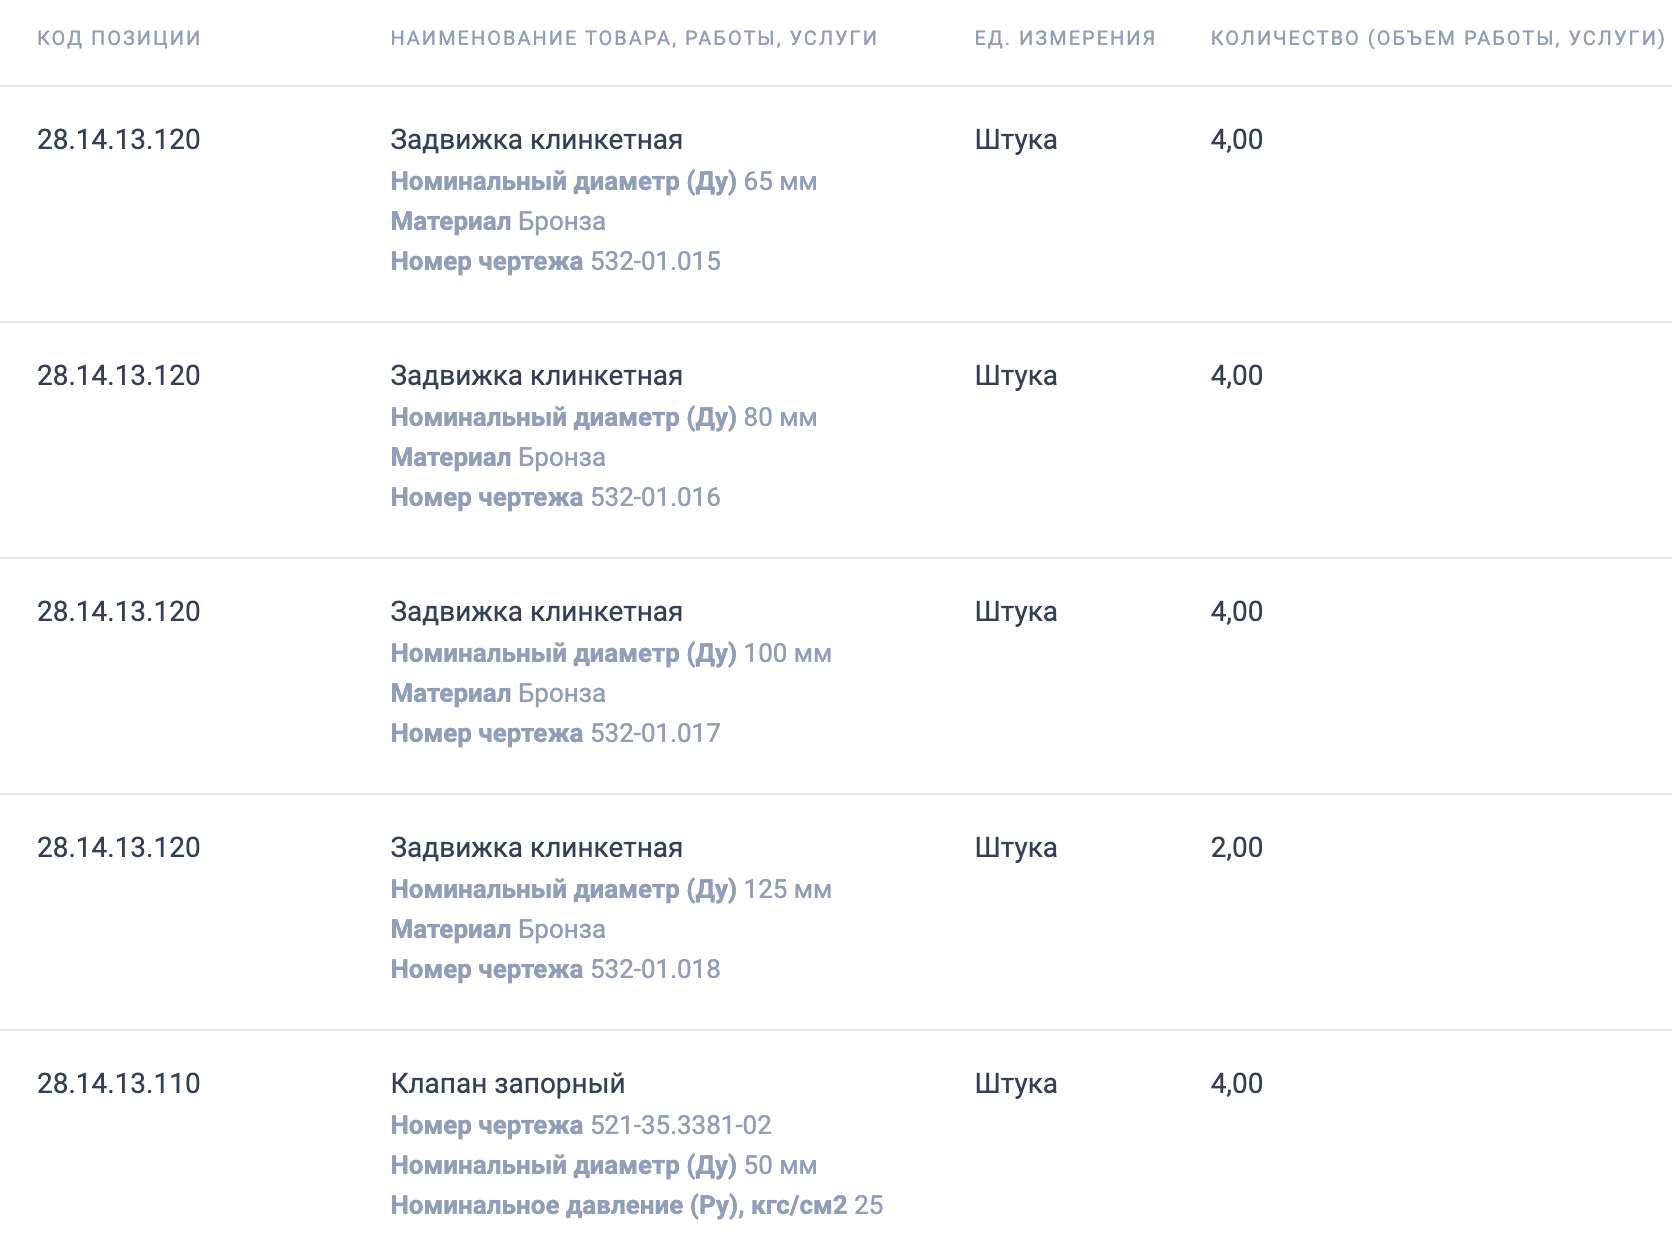This screenshot has height=1242, width=1672.
Task: Click 'Штука' unit in Клапан запорный row
Action: pos(1015,1084)
